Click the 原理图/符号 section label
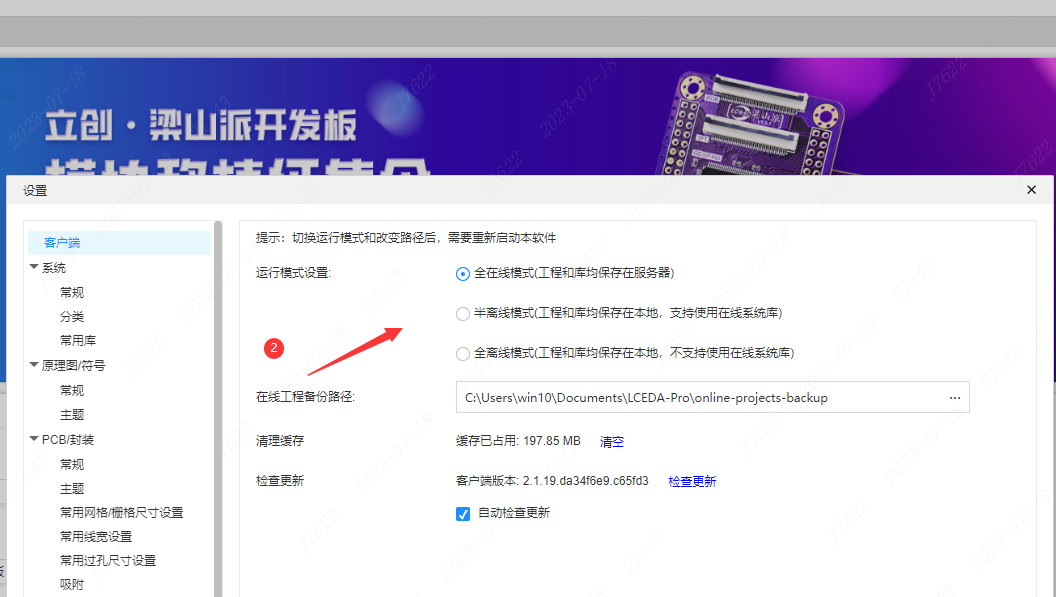The width and height of the screenshot is (1056, 597). pyautogui.click(x=73, y=365)
